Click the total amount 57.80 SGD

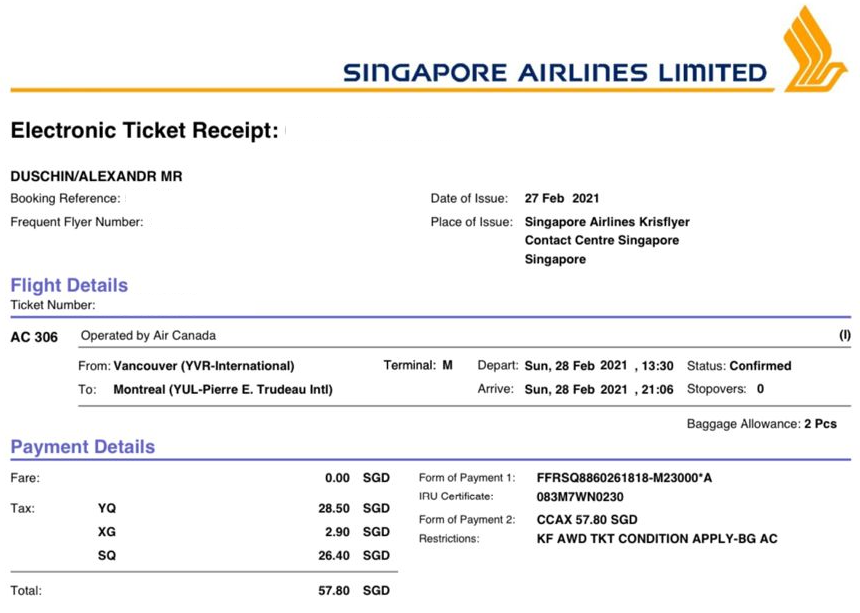pyautogui.click(x=353, y=591)
